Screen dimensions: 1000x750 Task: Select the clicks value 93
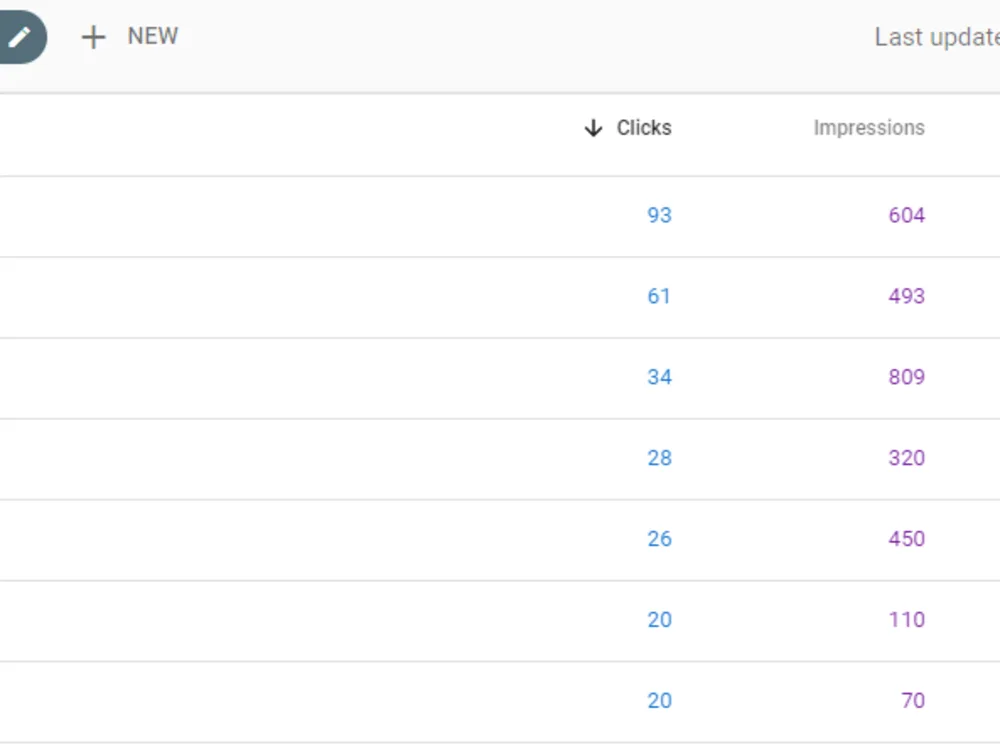tap(659, 216)
